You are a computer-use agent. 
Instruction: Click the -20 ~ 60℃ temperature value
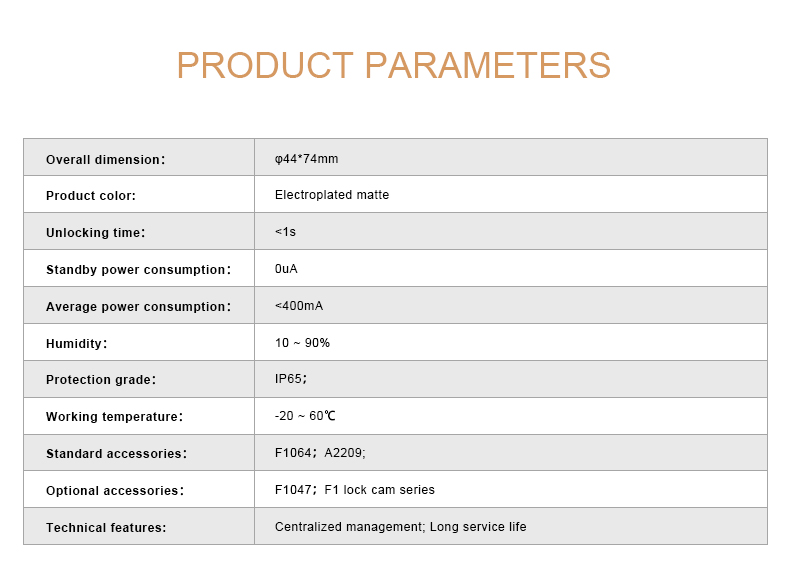coord(305,416)
